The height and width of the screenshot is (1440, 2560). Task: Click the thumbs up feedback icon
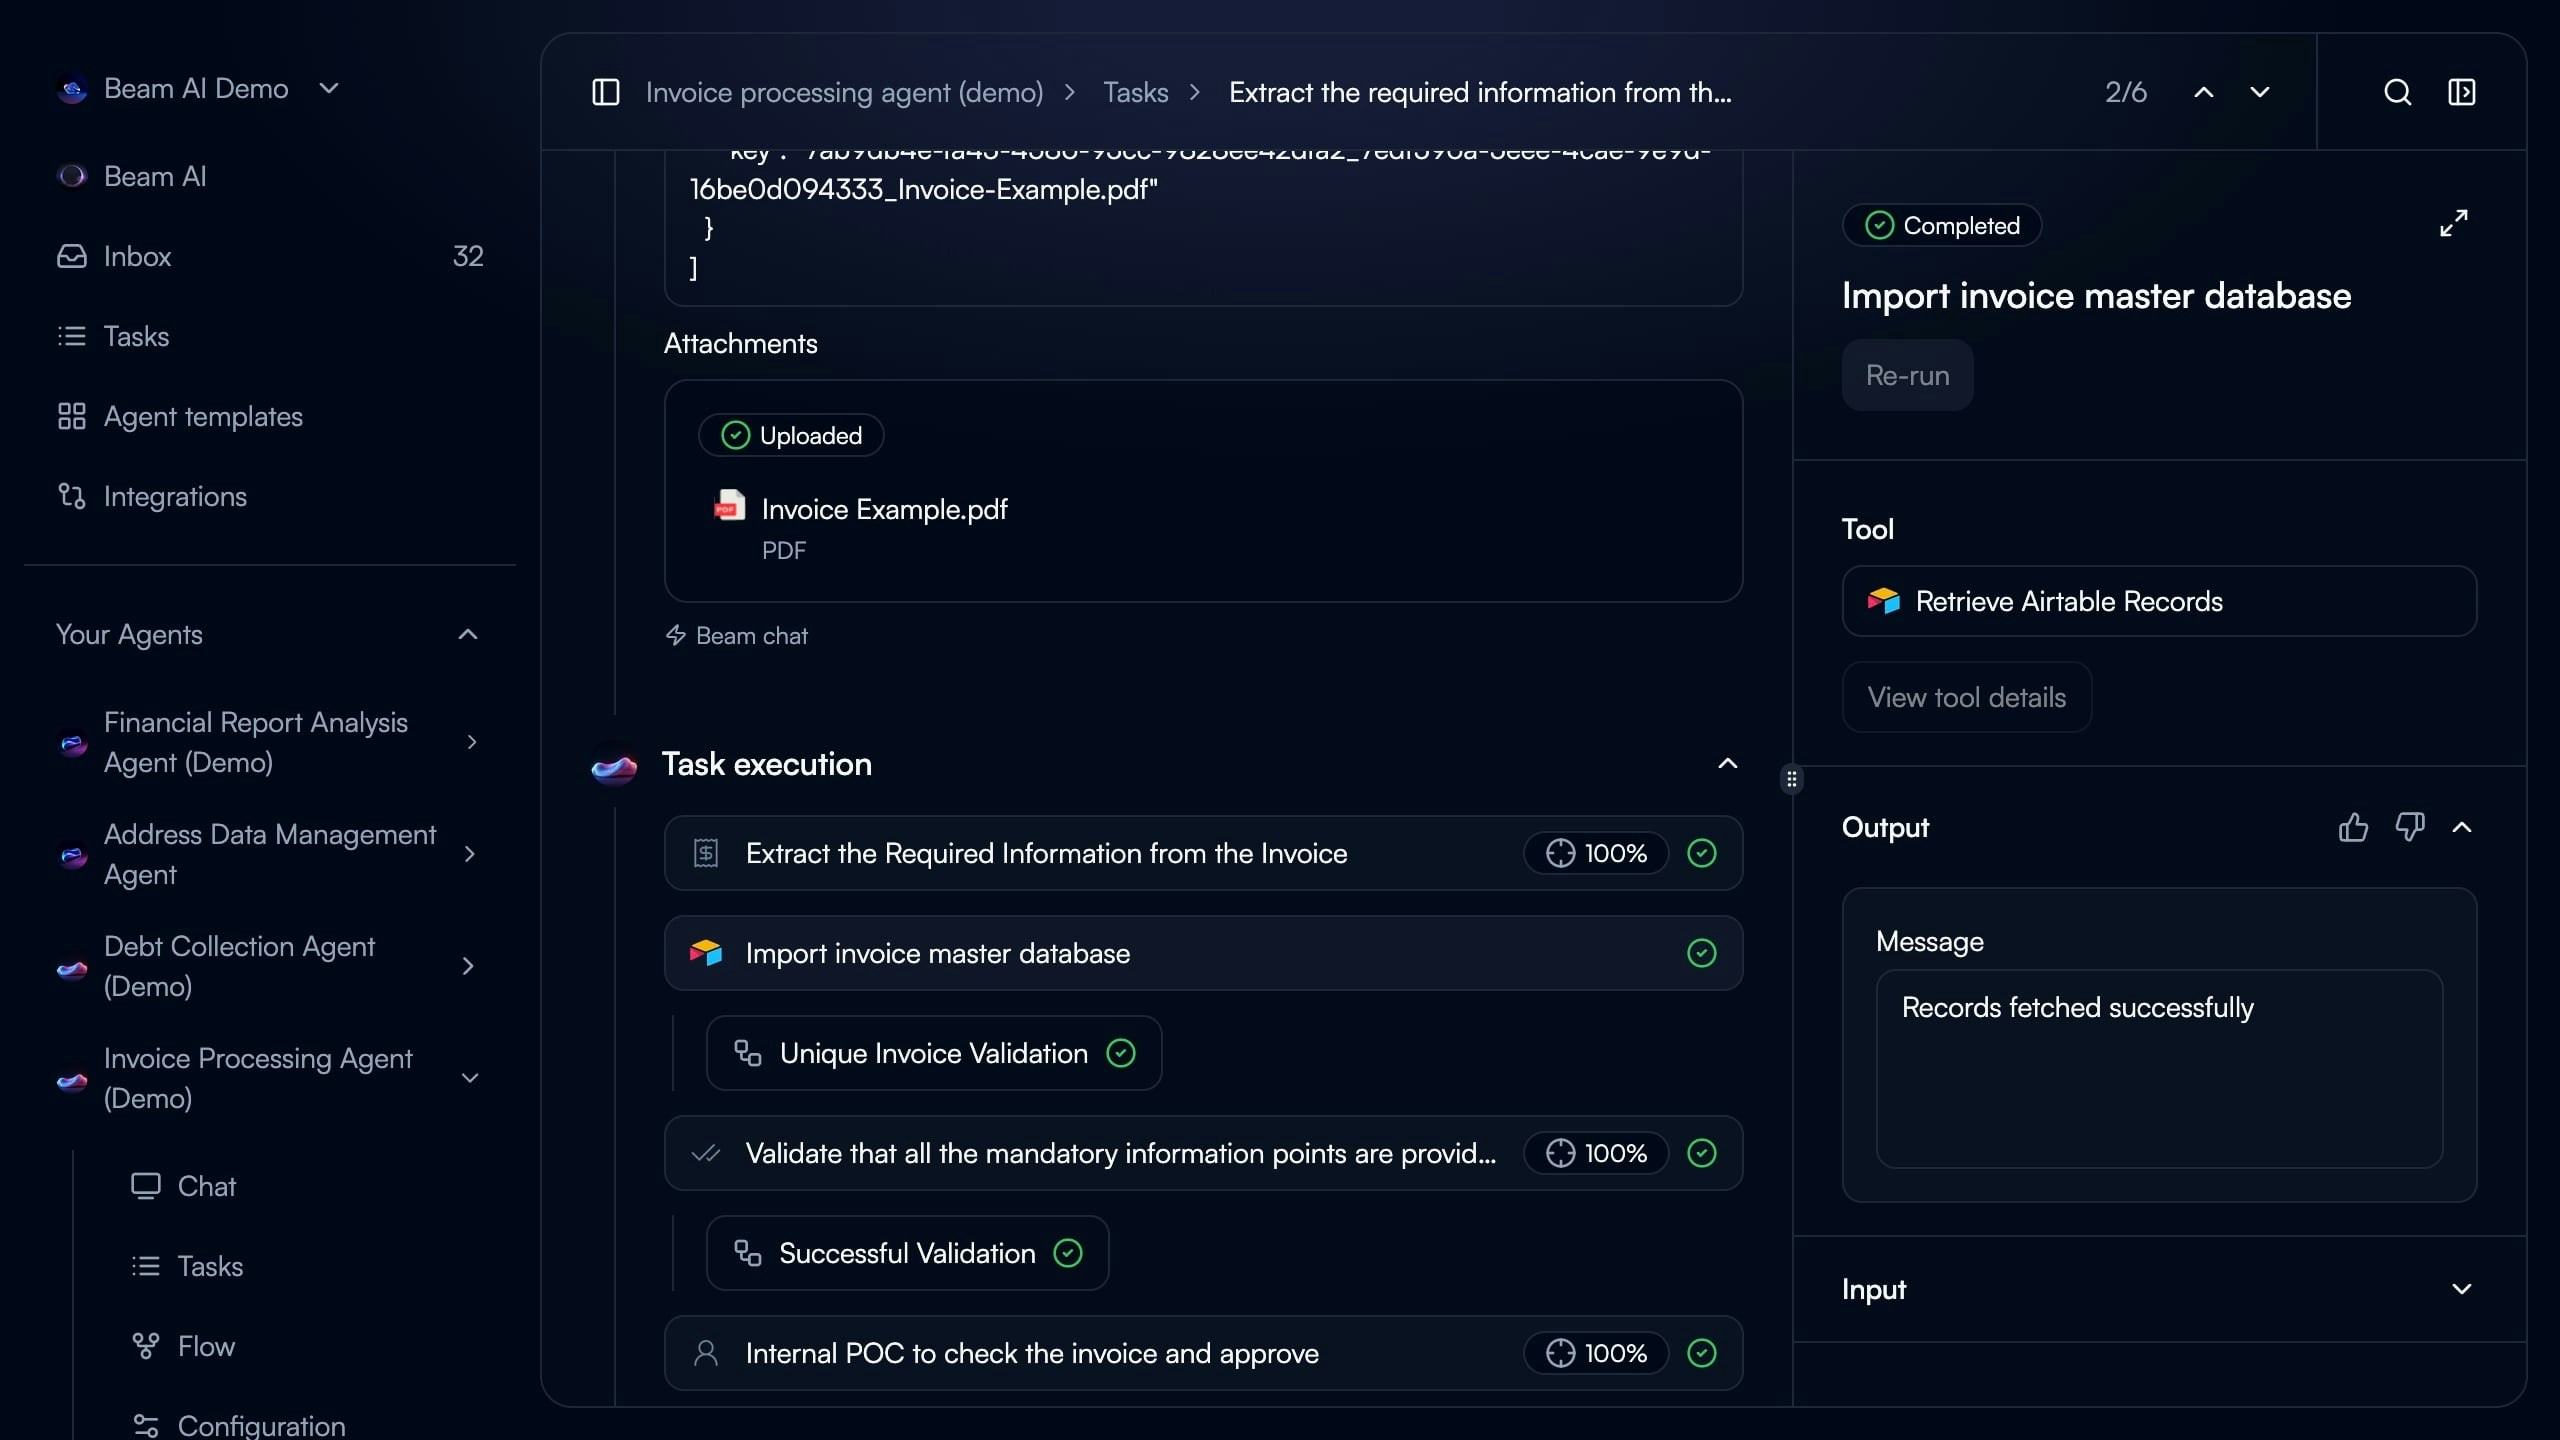(x=2353, y=827)
